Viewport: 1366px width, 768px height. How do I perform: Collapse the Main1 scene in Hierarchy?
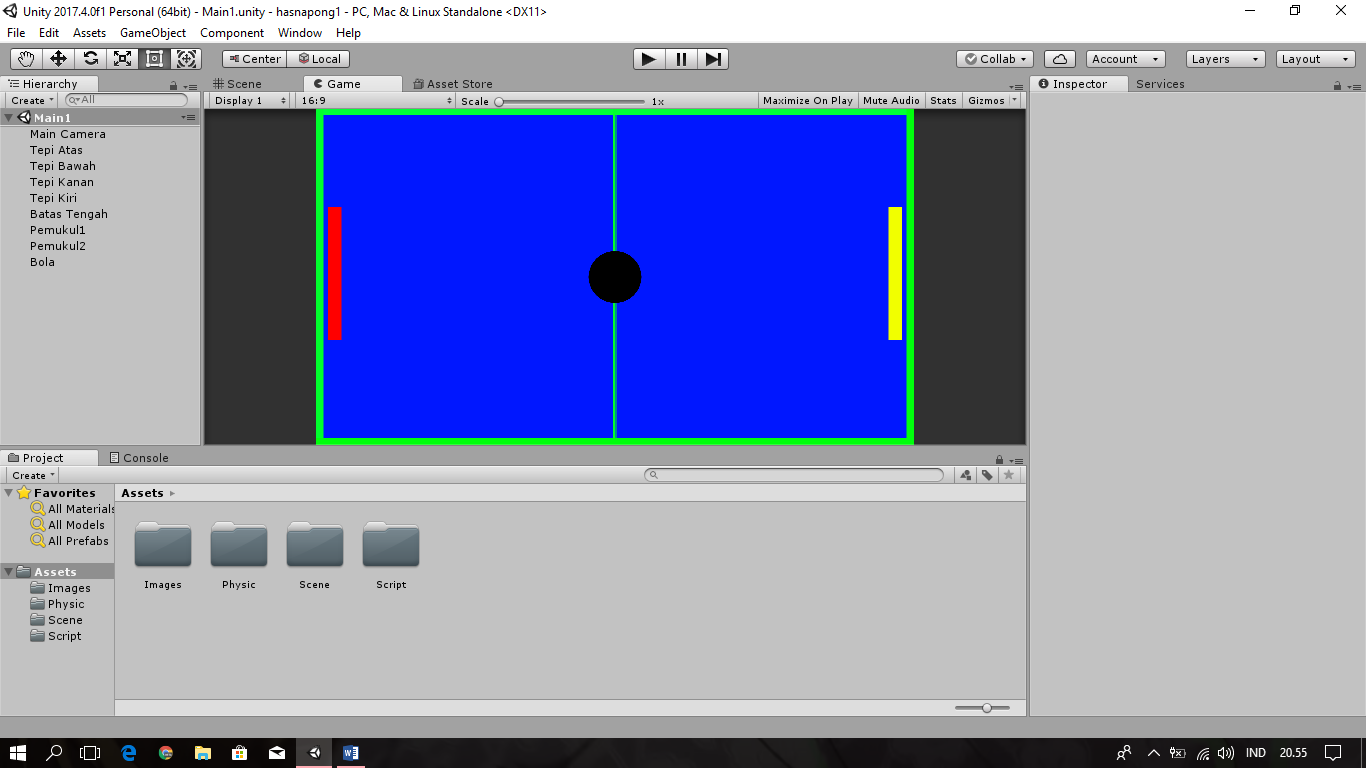point(9,118)
